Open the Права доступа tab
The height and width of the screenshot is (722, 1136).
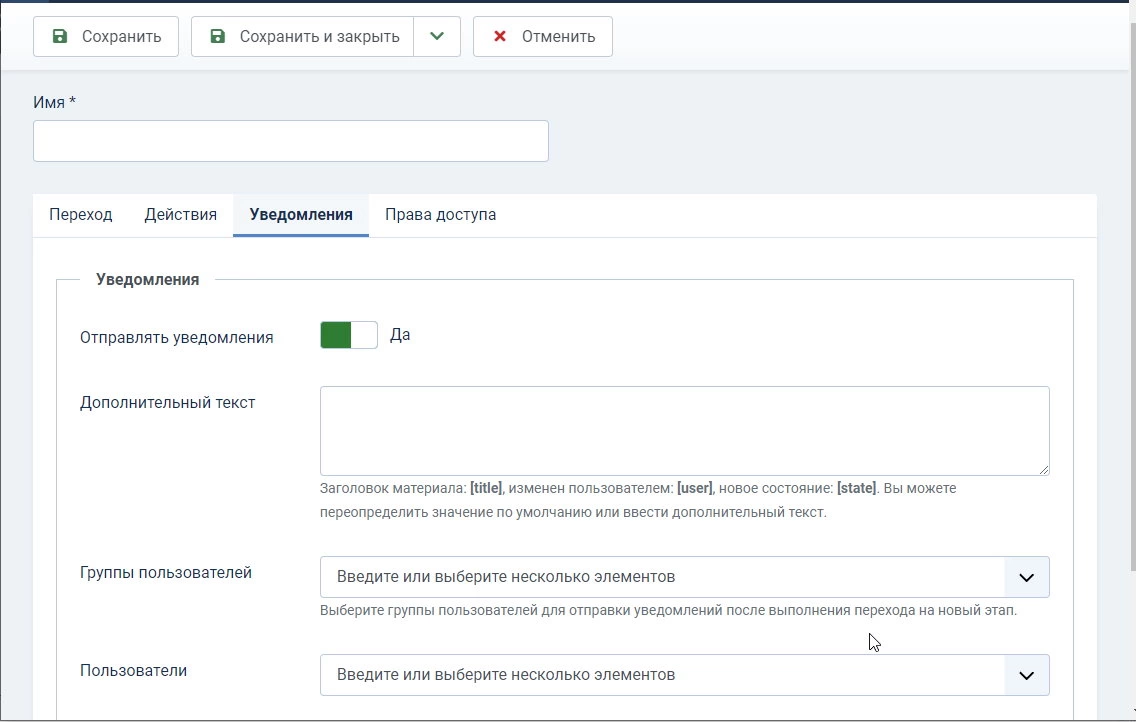(x=440, y=214)
